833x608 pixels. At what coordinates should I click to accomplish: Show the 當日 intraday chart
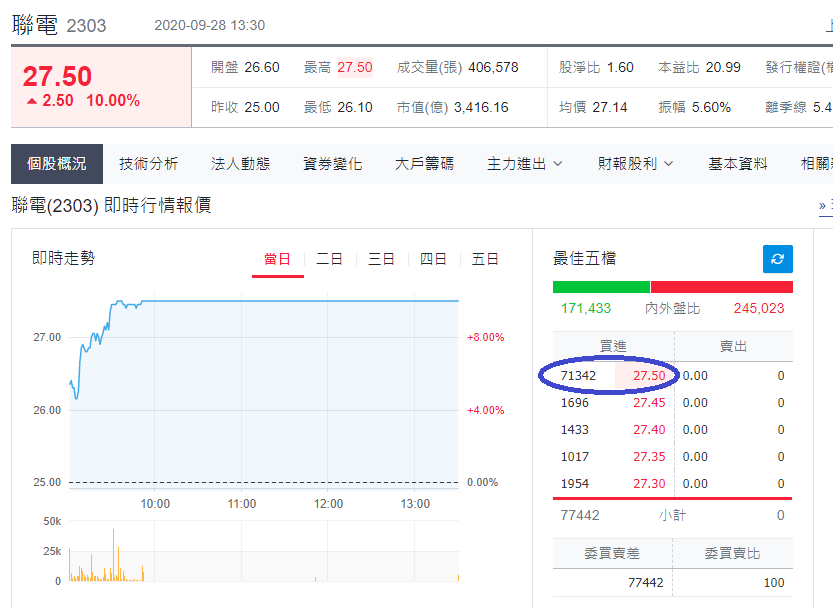pos(277,259)
